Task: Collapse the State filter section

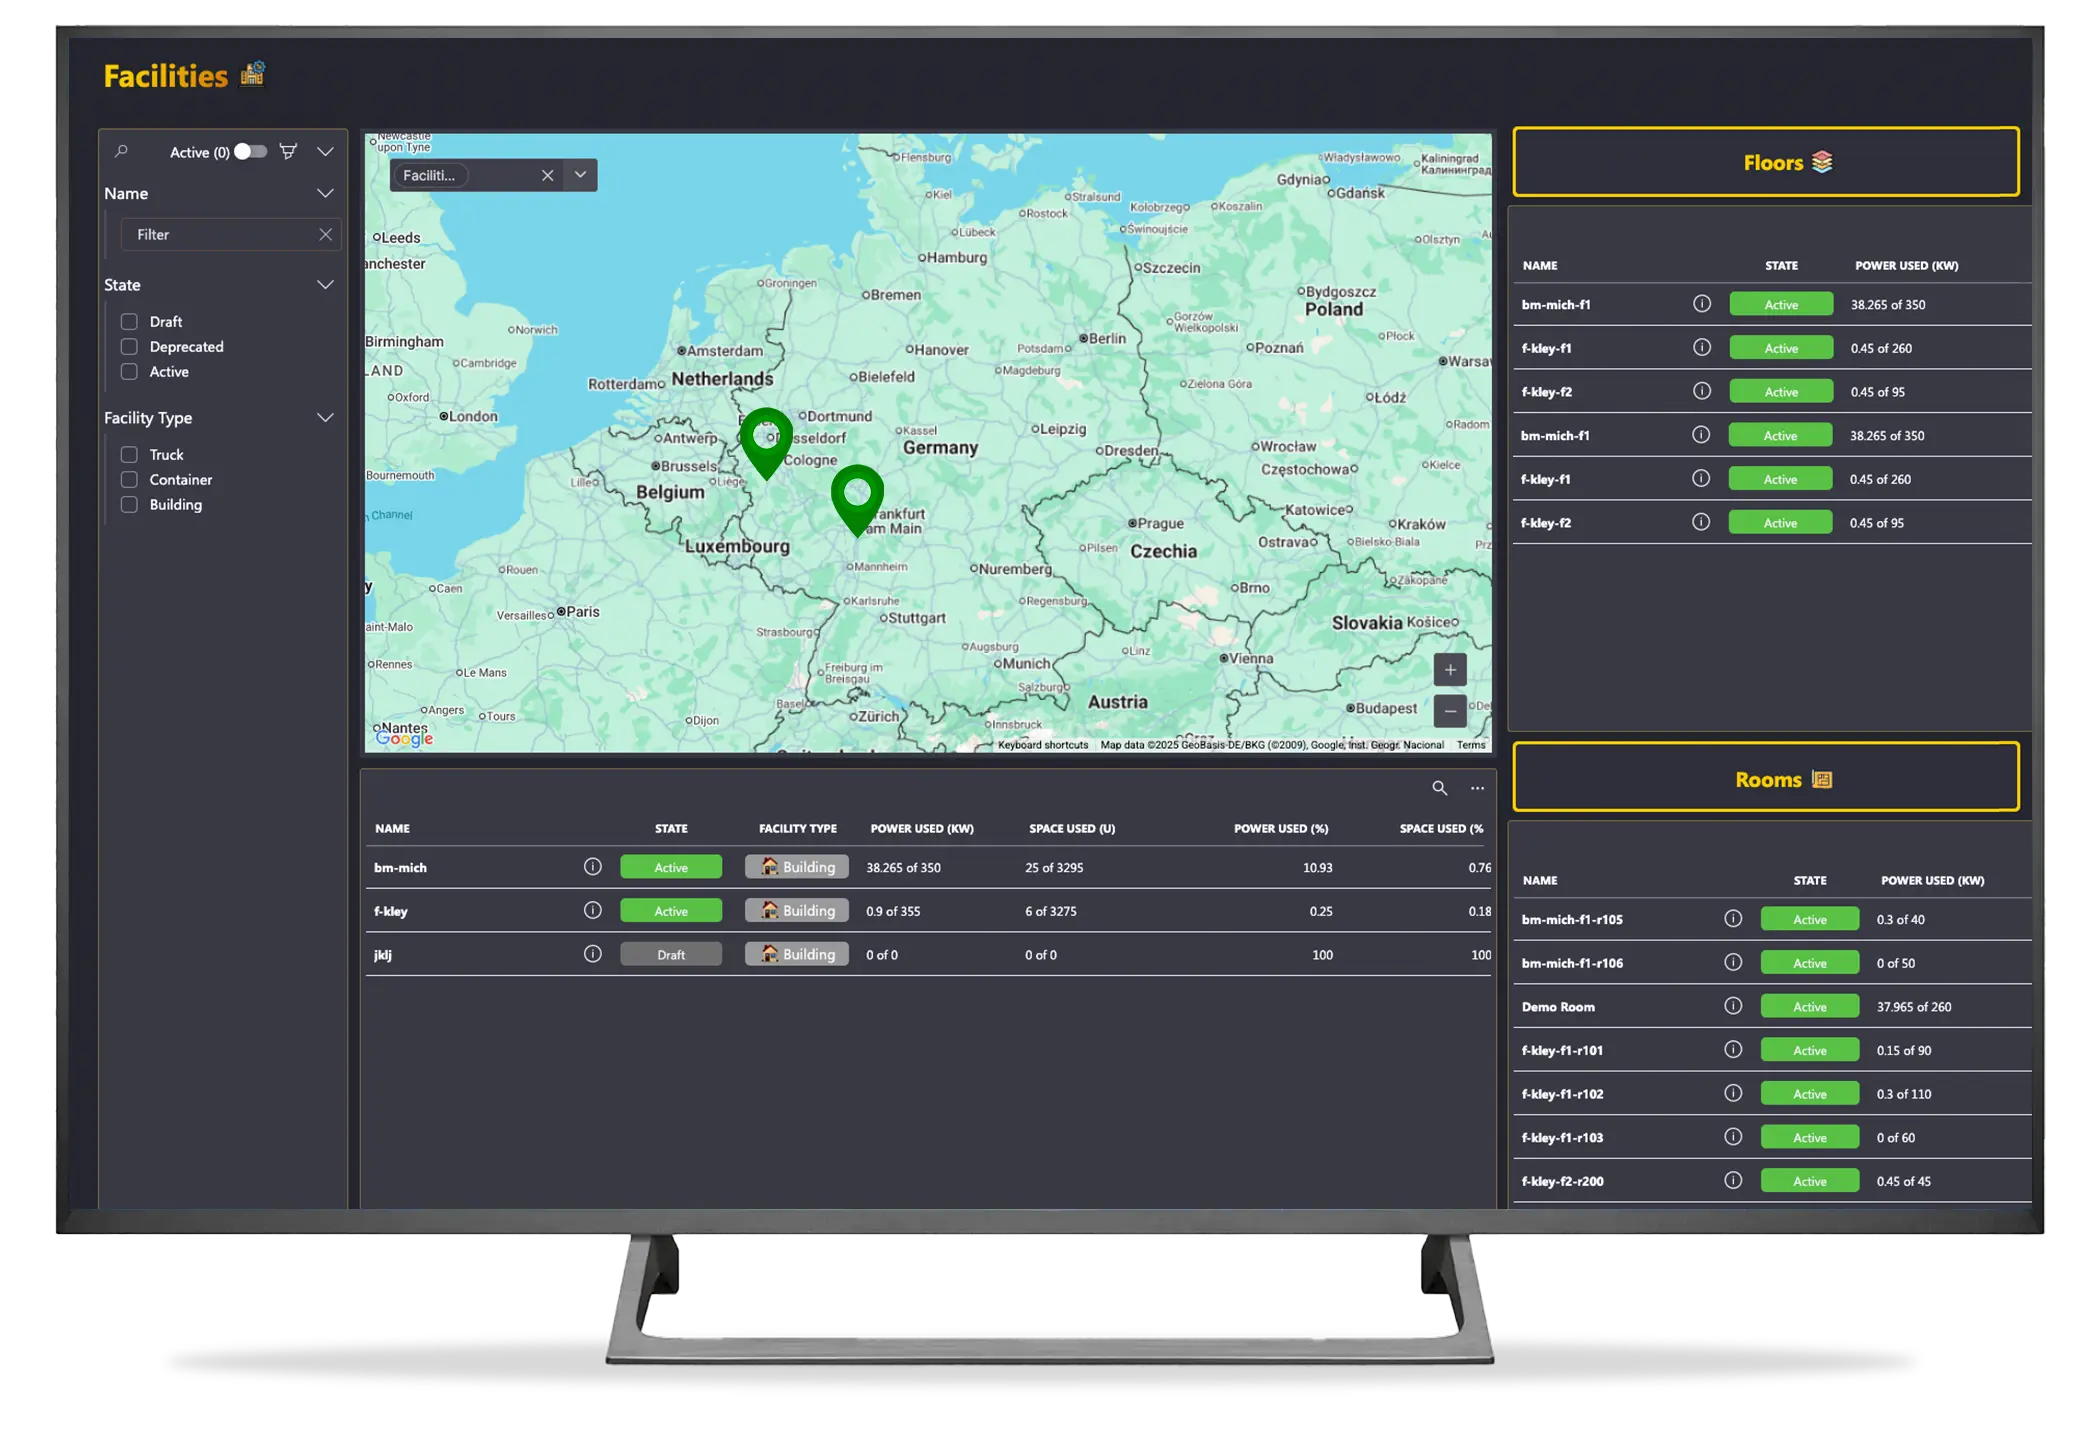Action: (325, 284)
